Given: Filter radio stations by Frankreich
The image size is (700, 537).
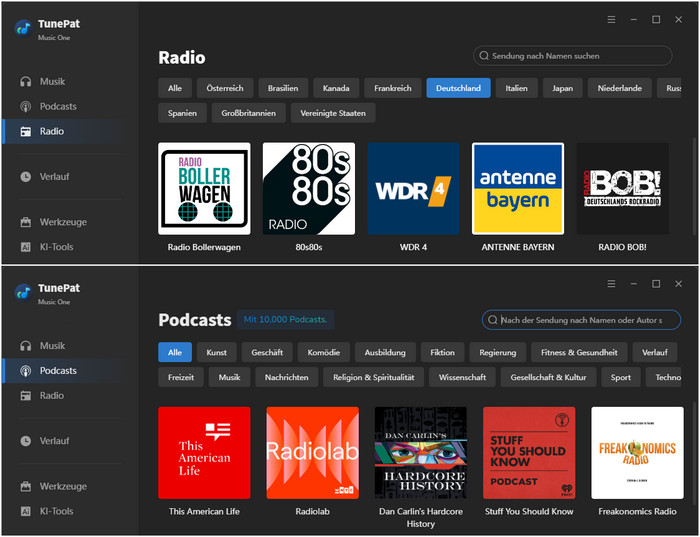Looking at the screenshot, I should pyautogui.click(x=393, y=88).
